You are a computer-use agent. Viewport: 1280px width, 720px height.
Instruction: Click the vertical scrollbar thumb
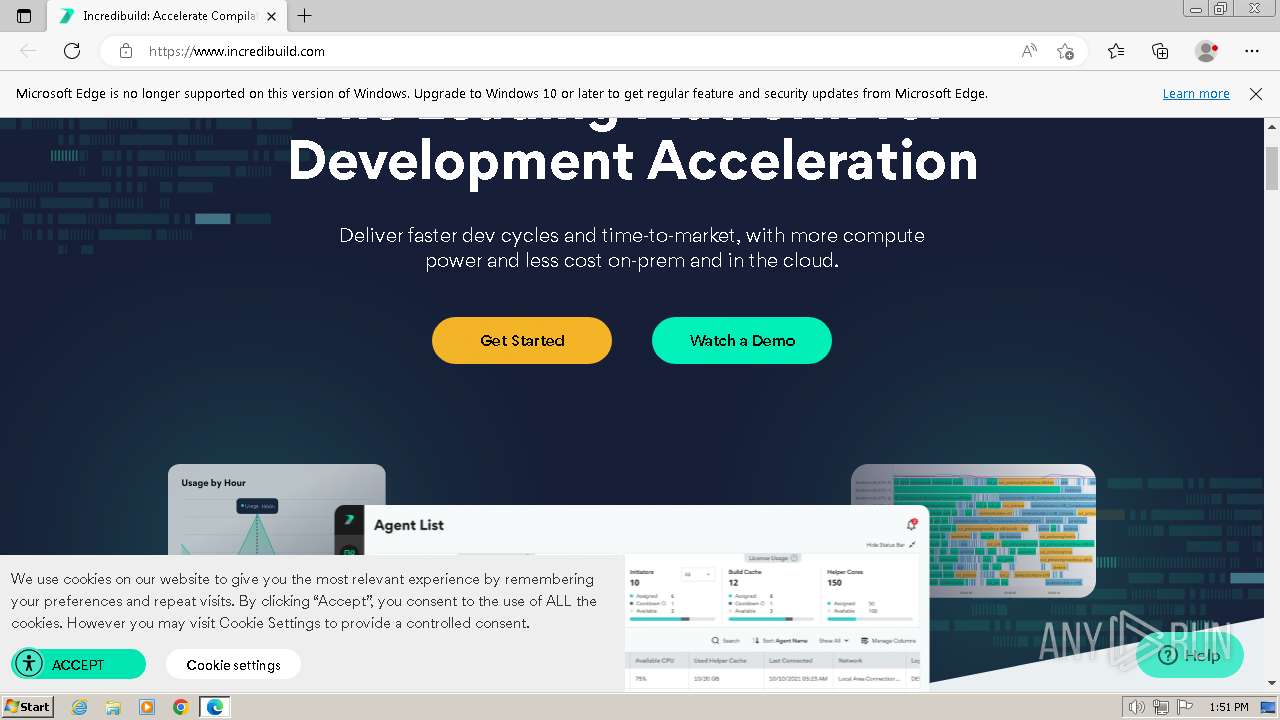(x=1272, y=168)
